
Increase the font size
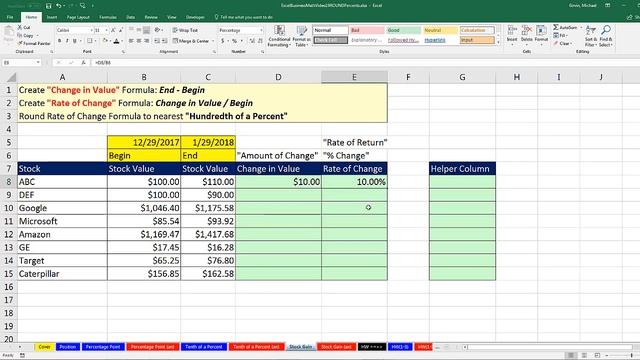pos(113,30)
